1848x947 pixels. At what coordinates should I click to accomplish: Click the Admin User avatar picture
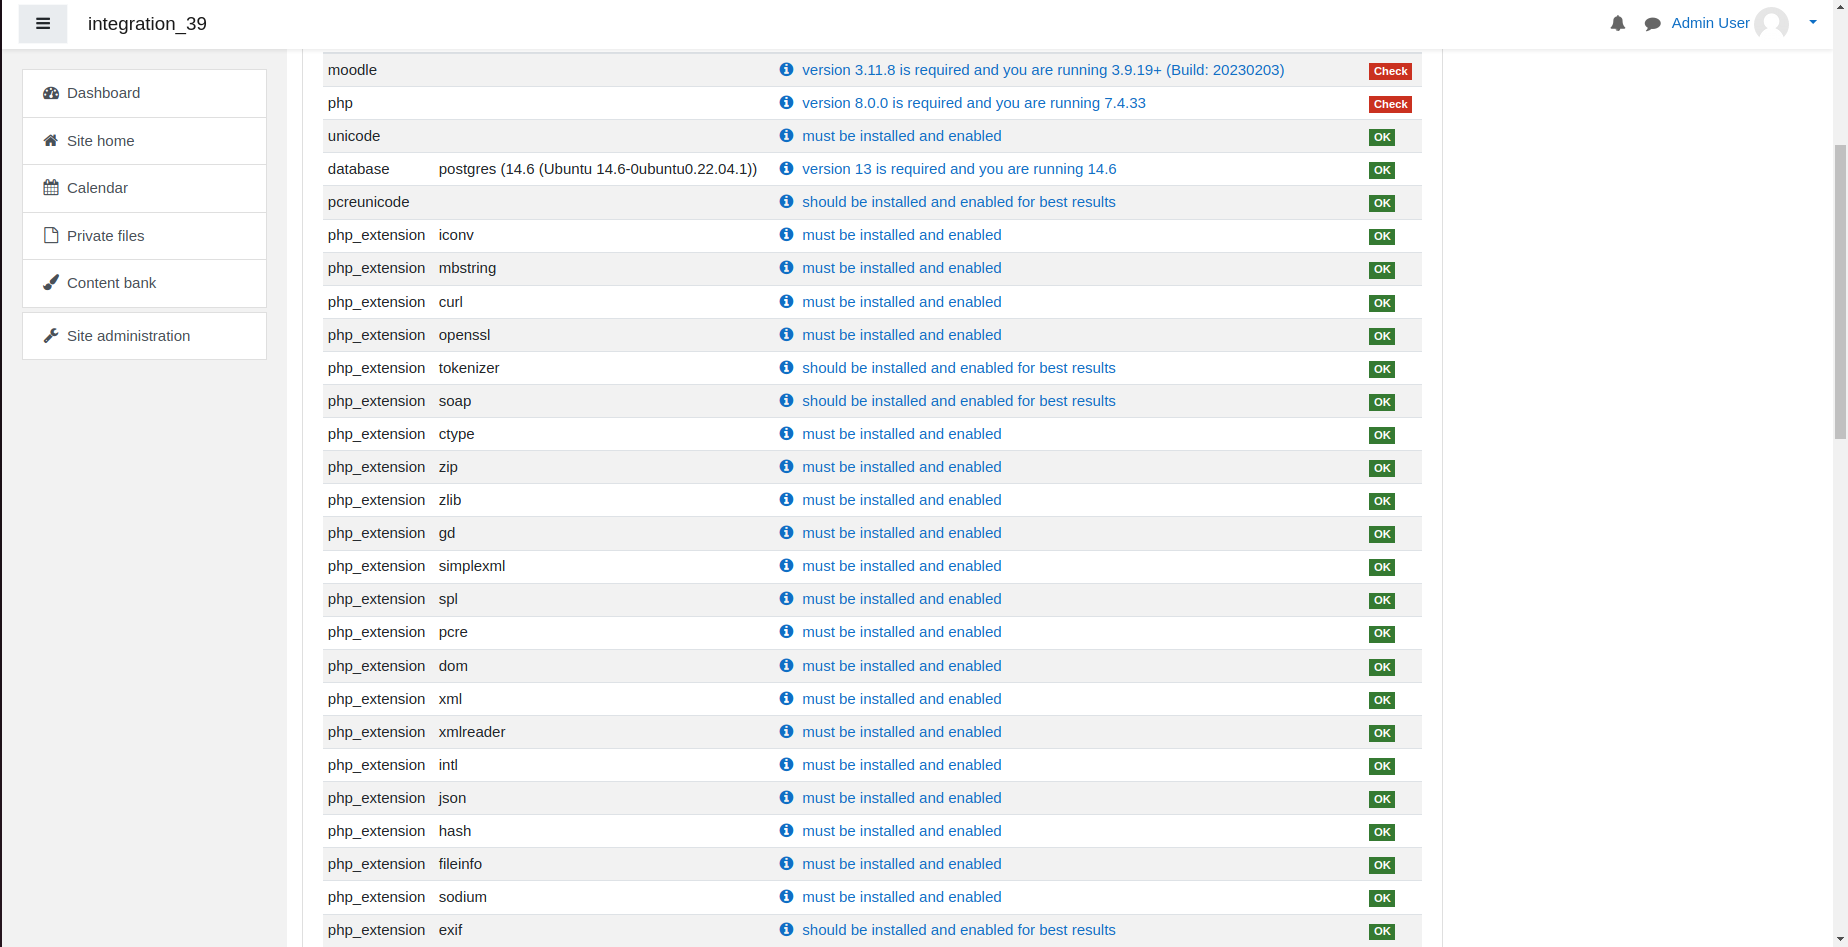point(1772,23)
